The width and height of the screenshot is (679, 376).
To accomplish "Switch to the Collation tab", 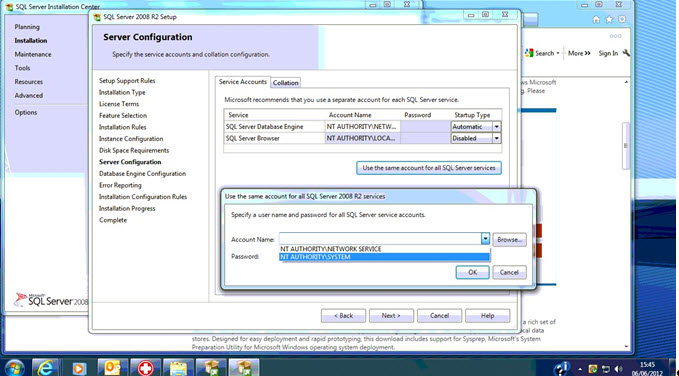I will tap(286, 82).
